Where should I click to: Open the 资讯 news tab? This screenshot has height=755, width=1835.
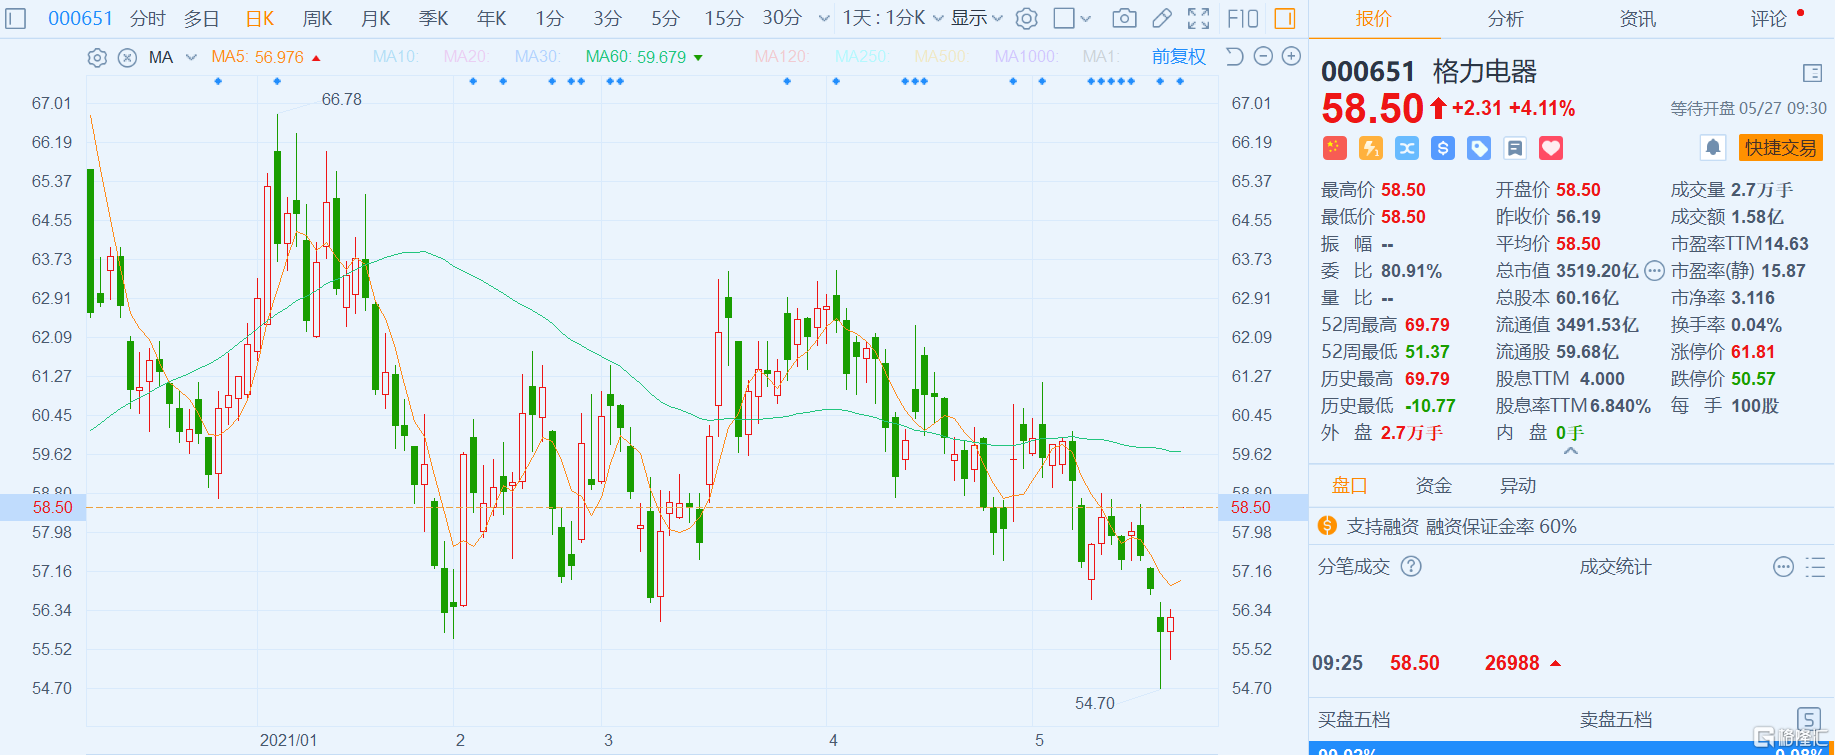(1637, 18)
